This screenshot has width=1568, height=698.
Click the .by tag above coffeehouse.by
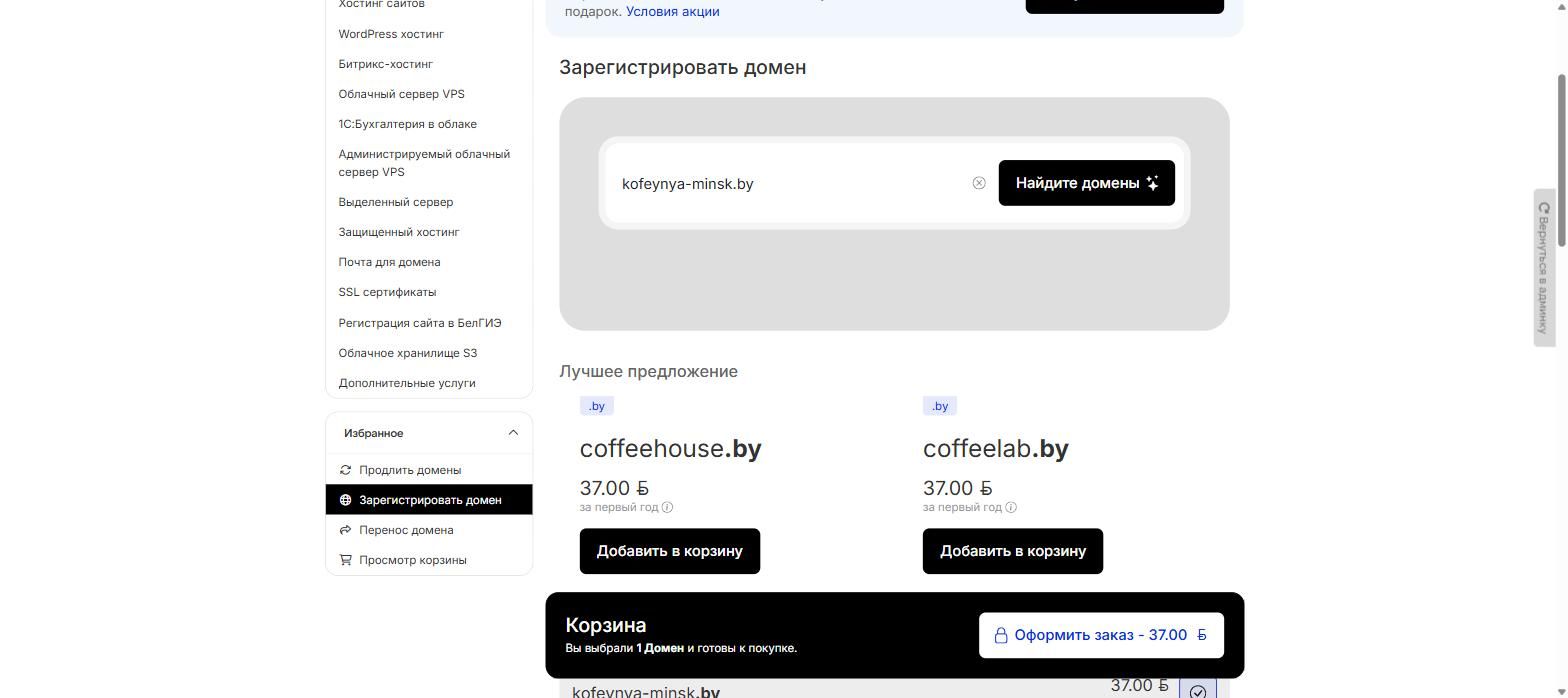pyautogui.click(x=597, y=406)
